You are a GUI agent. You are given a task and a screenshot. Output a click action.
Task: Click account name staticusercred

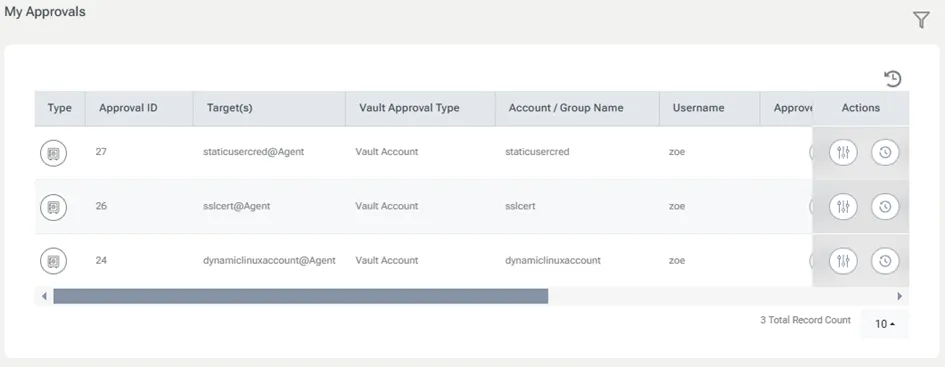[x=537, y=152]
